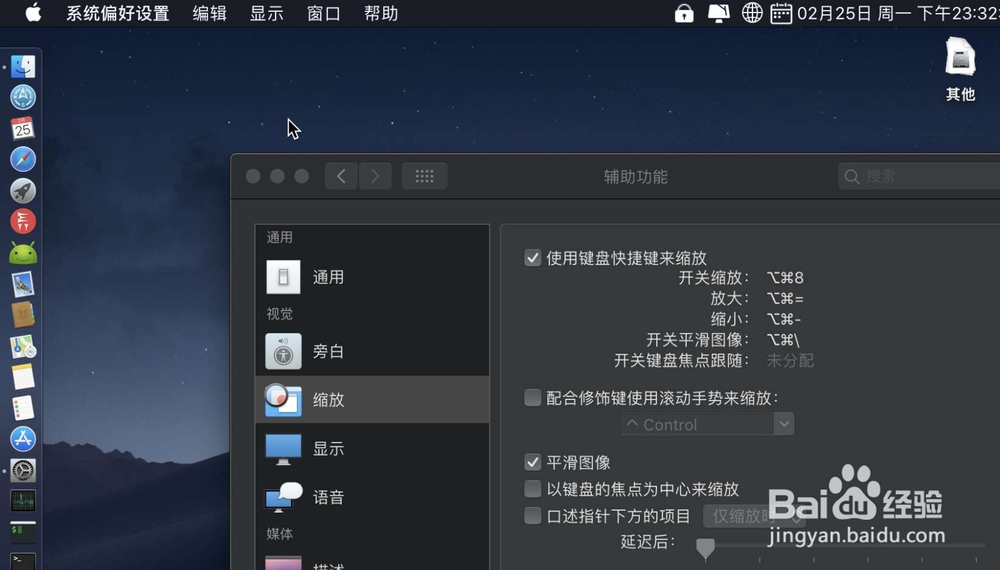
Task: Click the globe input source icon
Action: point(752,13)
